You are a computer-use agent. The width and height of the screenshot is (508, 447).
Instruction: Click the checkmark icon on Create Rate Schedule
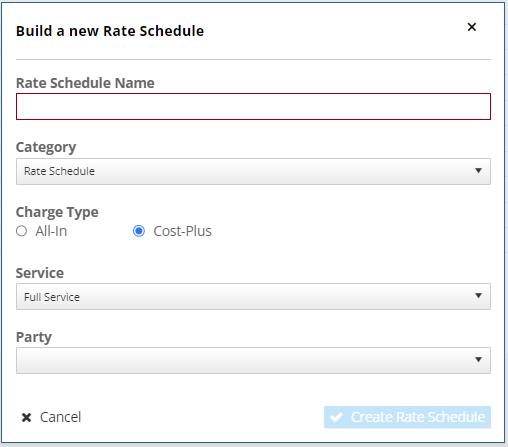coord(336,417)
